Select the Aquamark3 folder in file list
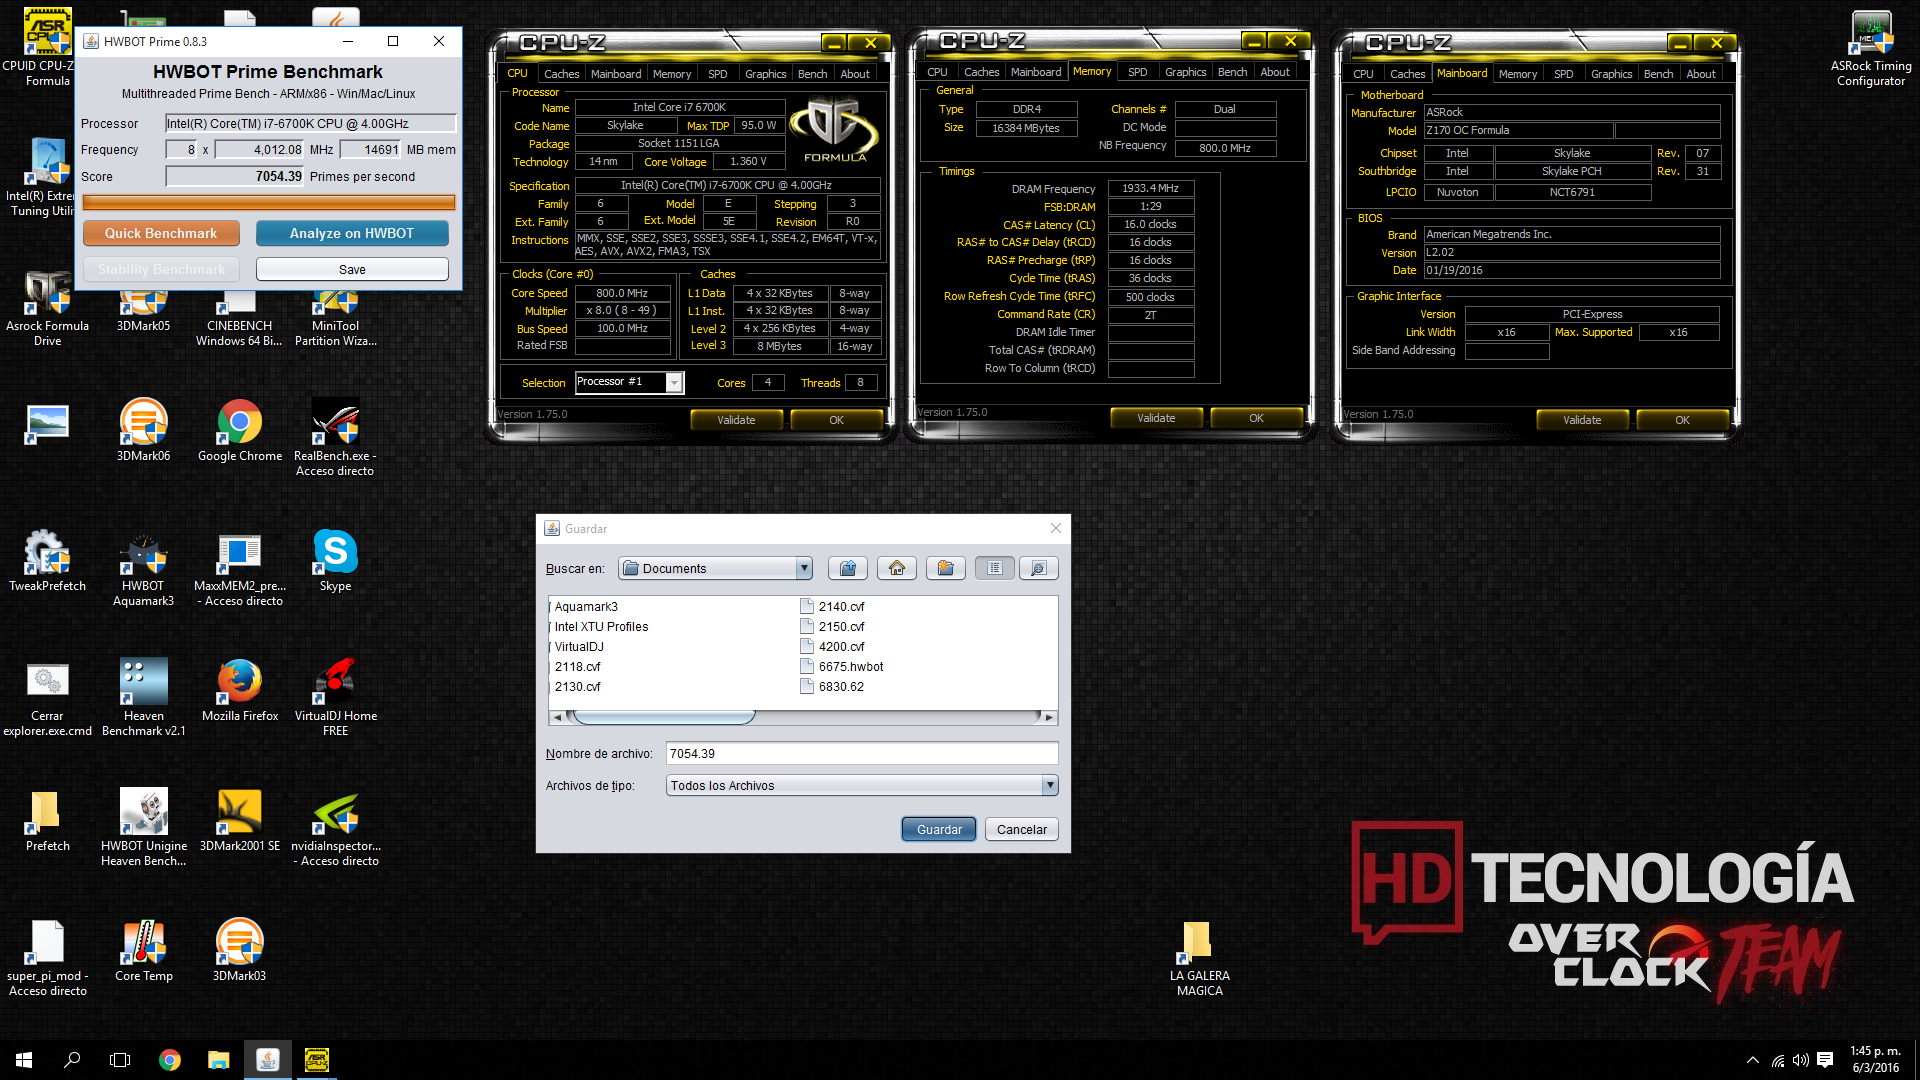The width and height of the screenshot is (1920, 1080). [583, 607]
